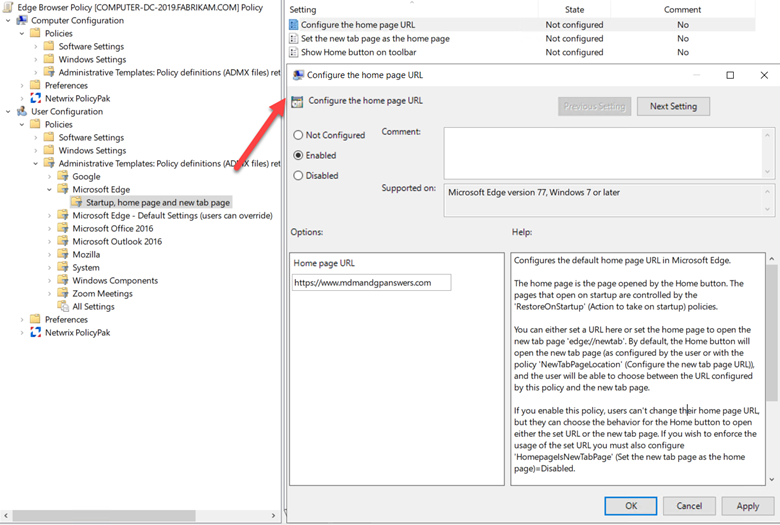Screen dimensions: 780x525
Task: Click the tree pane horizontal scrollbar
Action: pos(103,516)
